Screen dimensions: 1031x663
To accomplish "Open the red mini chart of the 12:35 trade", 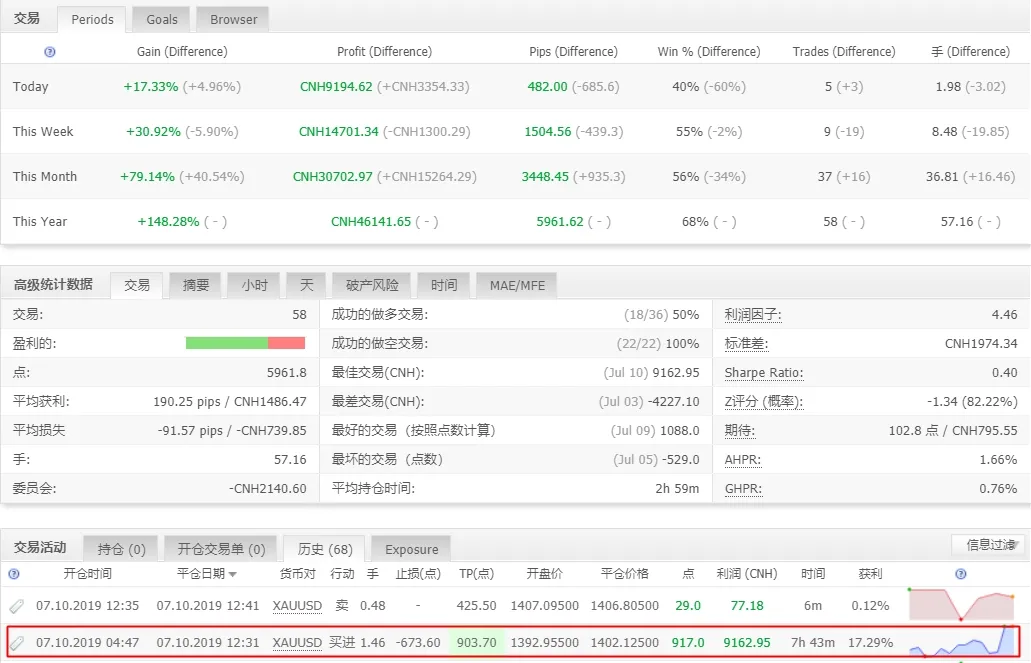I will click(x=962, y=604).
